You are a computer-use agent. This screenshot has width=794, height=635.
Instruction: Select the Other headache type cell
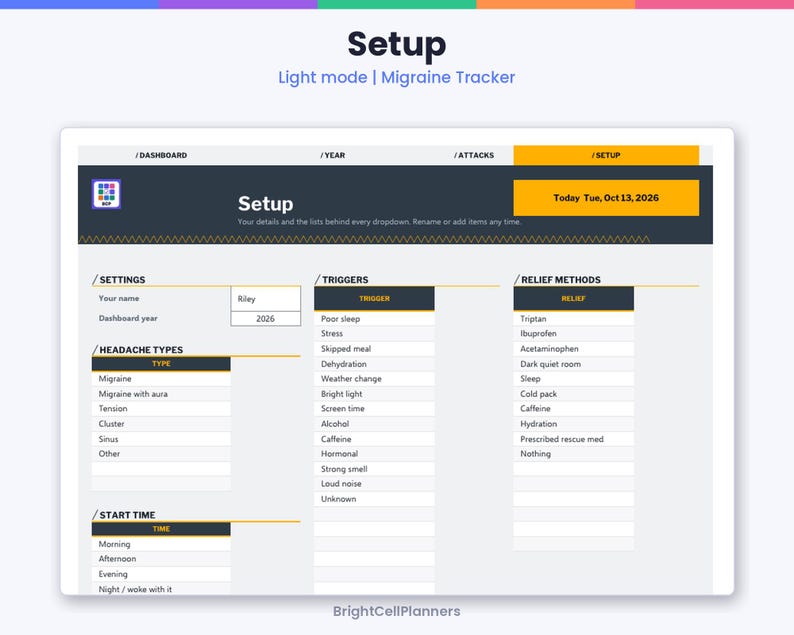point(161,454)
